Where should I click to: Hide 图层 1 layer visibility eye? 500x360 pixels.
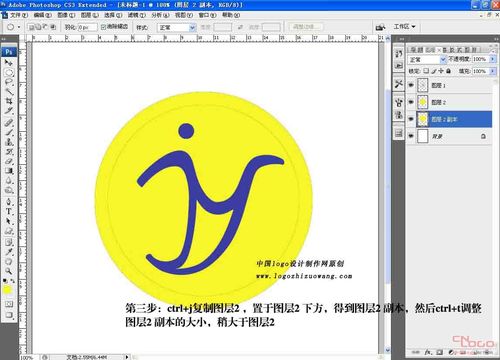[x=411, y=85]
